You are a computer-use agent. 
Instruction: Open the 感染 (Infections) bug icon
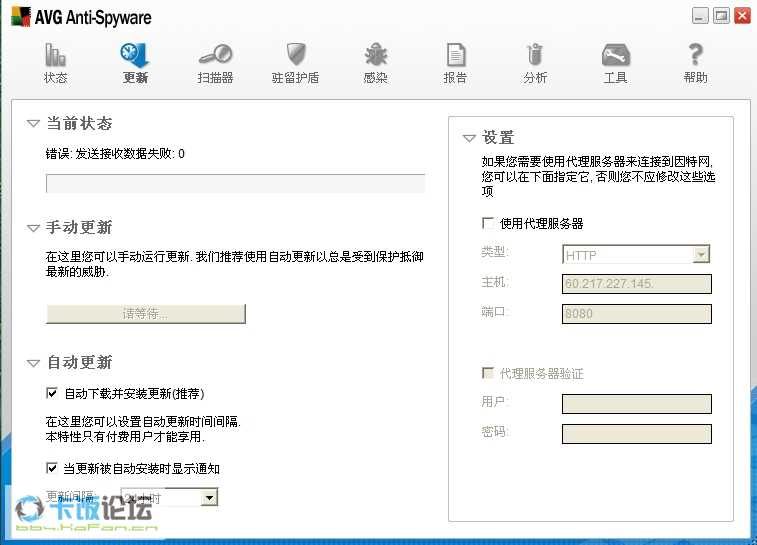(x=376, y=55)
